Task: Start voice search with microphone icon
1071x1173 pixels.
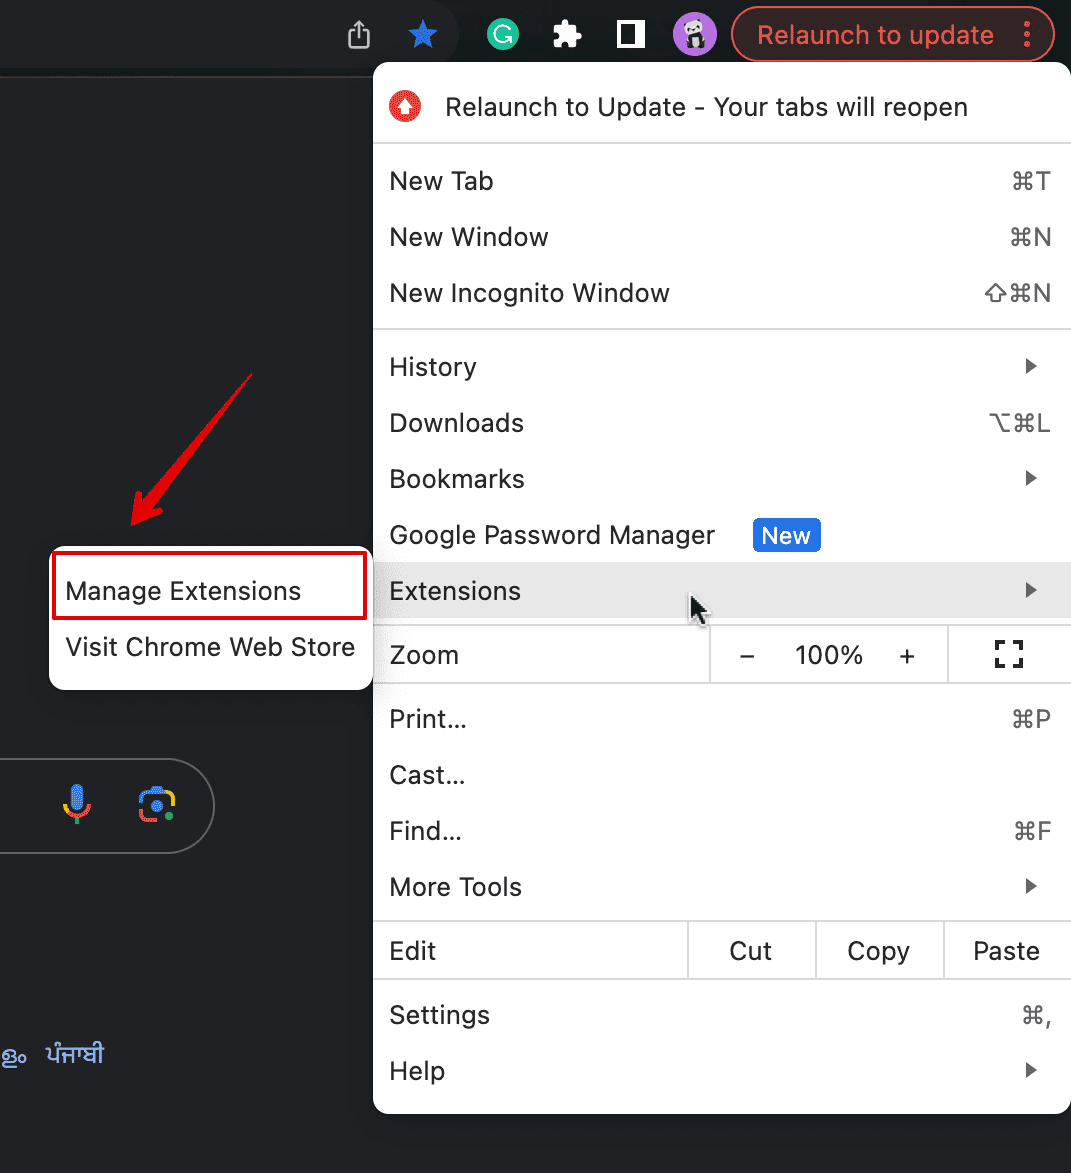Action: point(77,804)
